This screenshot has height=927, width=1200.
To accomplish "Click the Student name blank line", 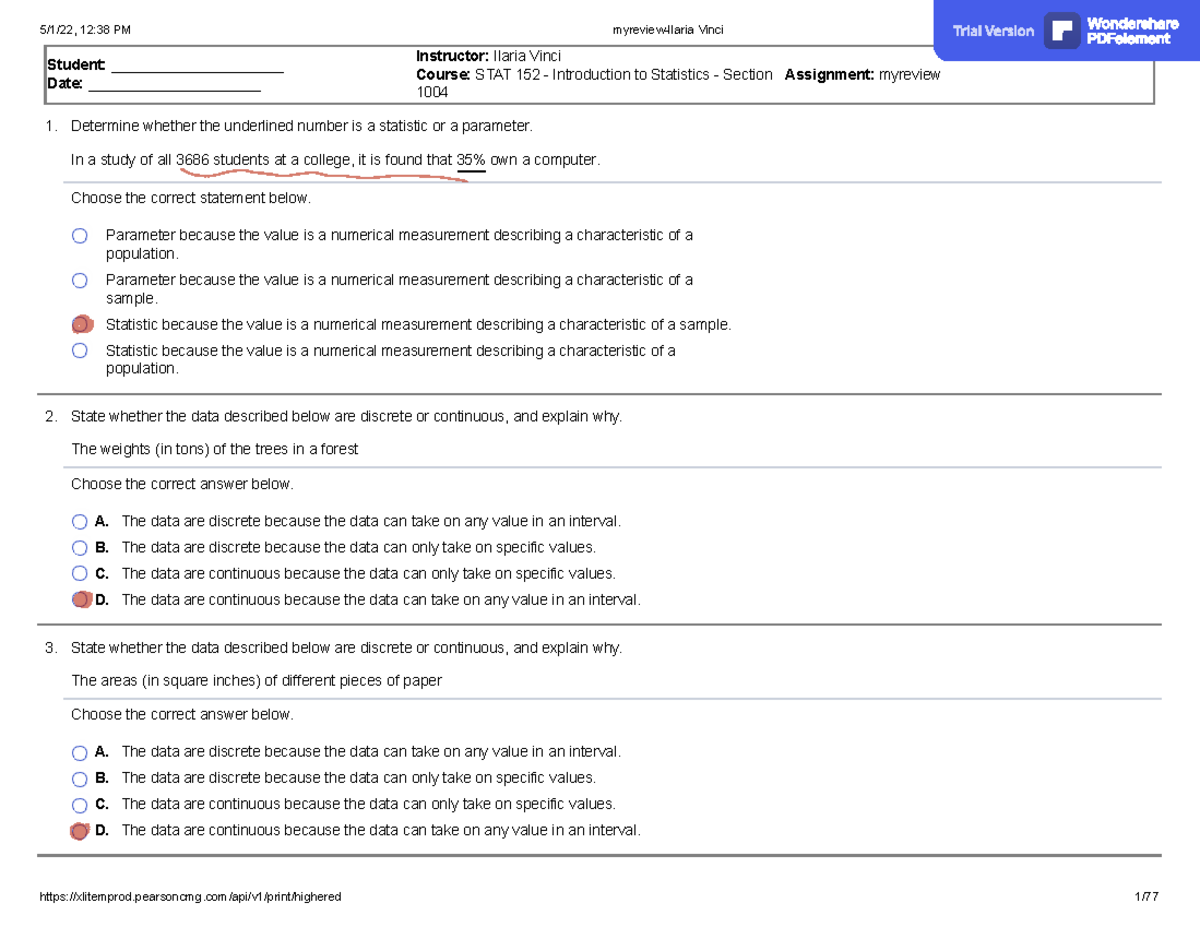I will [x=197, y=67].
